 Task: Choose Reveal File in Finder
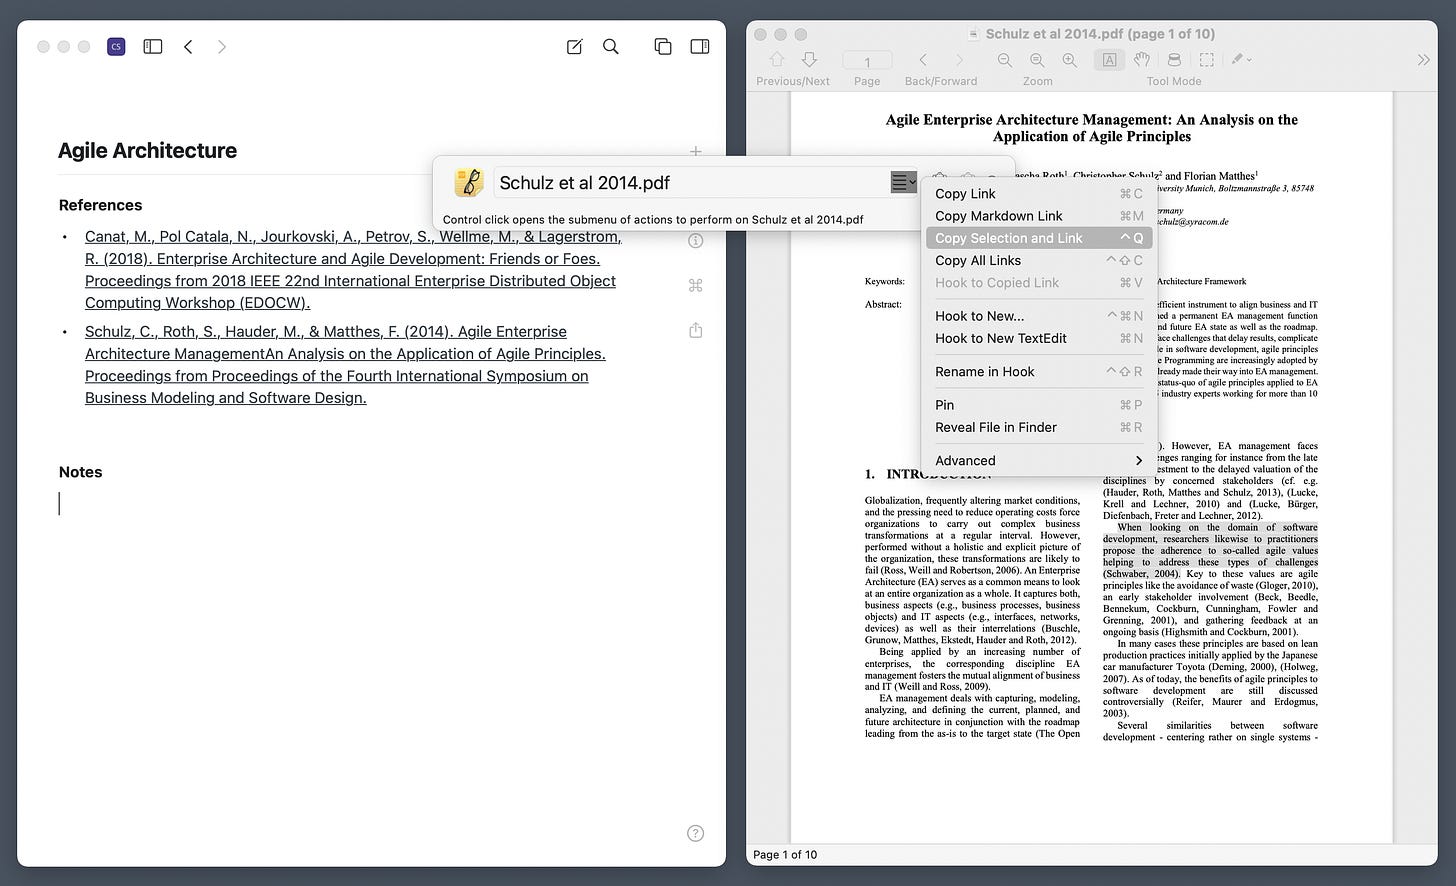point(1039,427)
